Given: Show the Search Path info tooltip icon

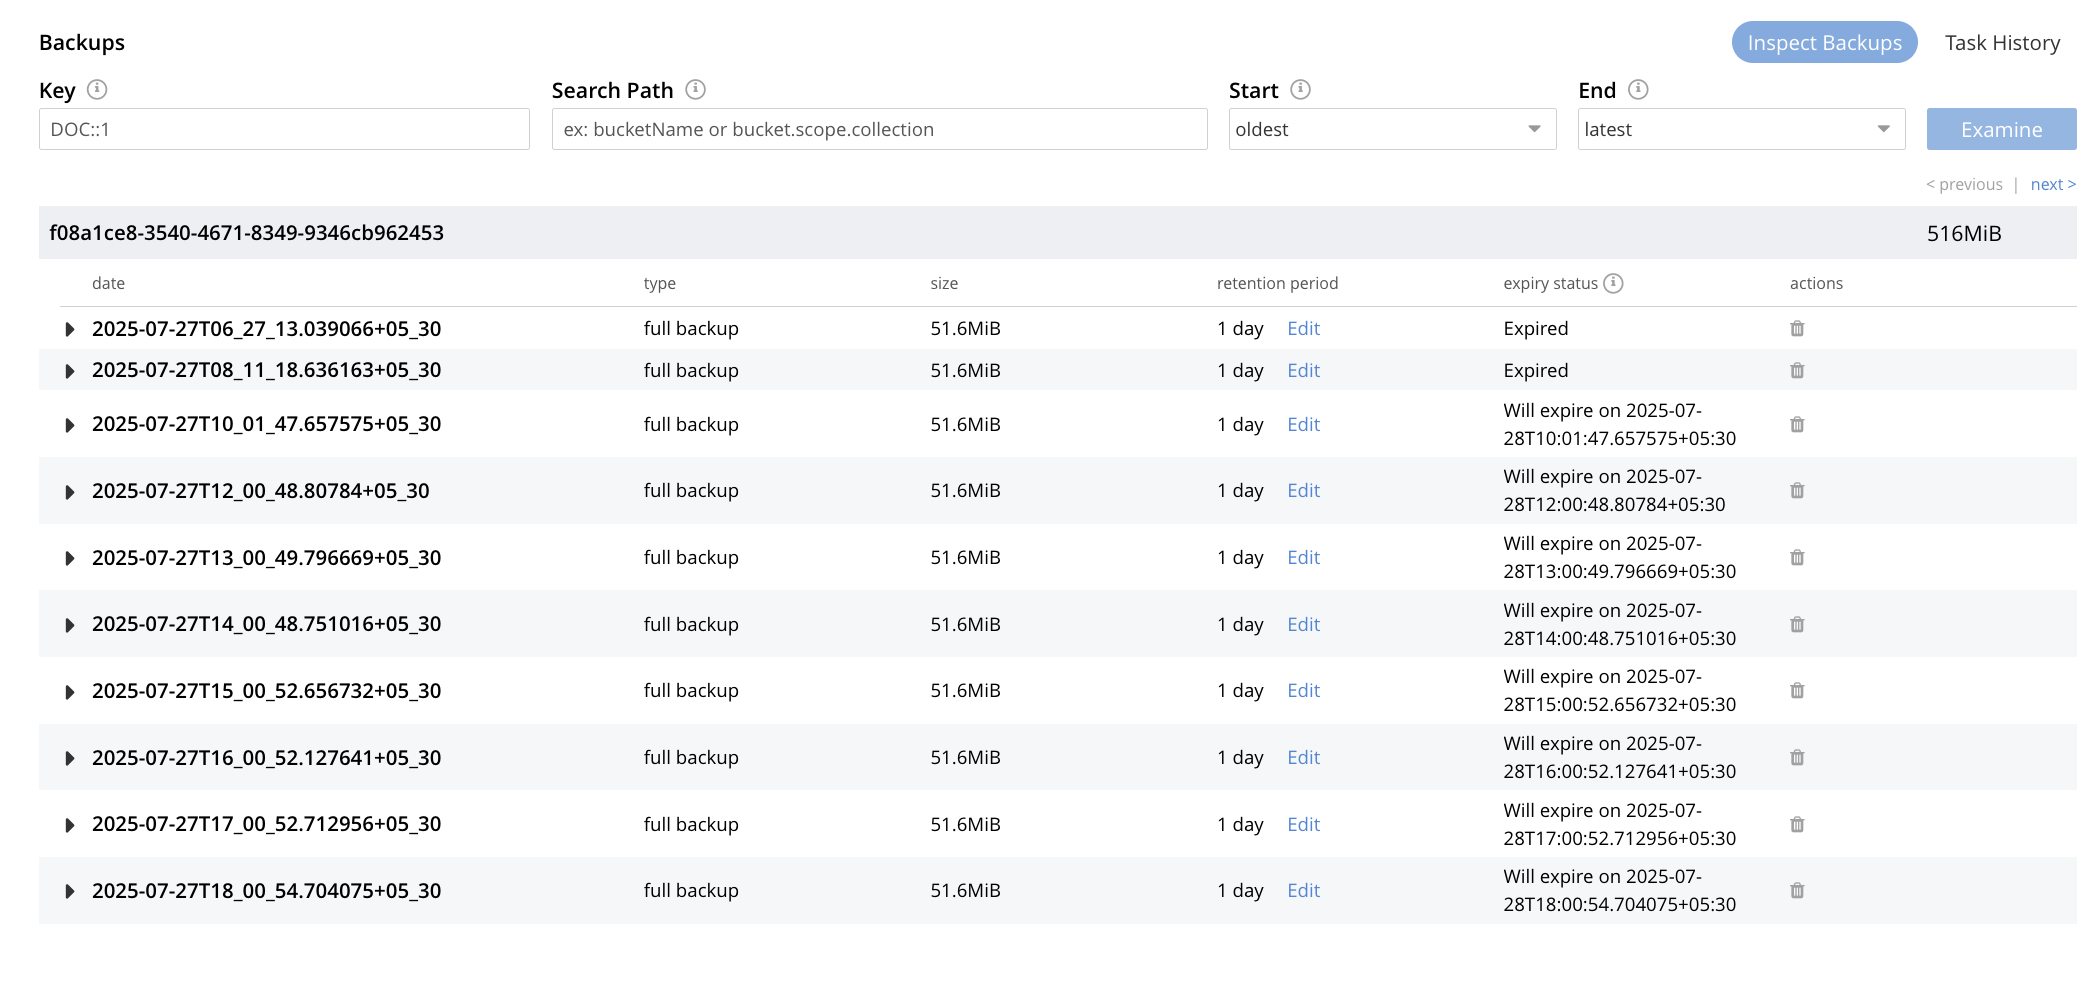Looking at the screenshot, I should (696, 90).
